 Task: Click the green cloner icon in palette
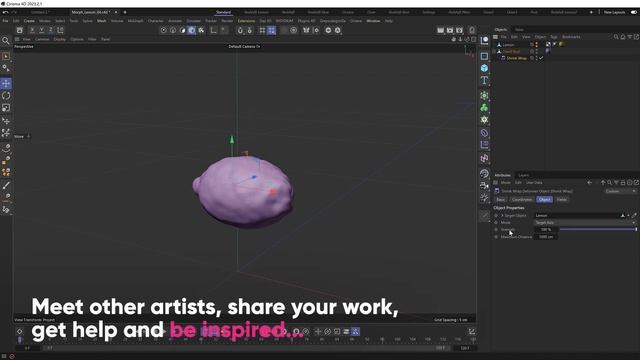pos(484,108)
